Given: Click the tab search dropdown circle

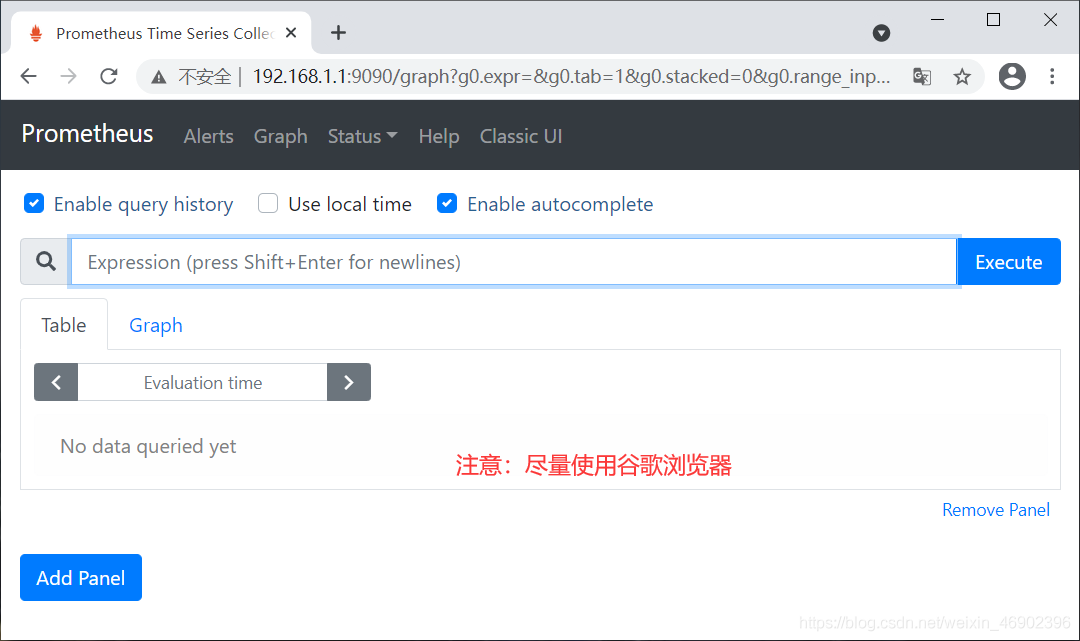Looking at the screenshot, I should (x=881, y=32).
